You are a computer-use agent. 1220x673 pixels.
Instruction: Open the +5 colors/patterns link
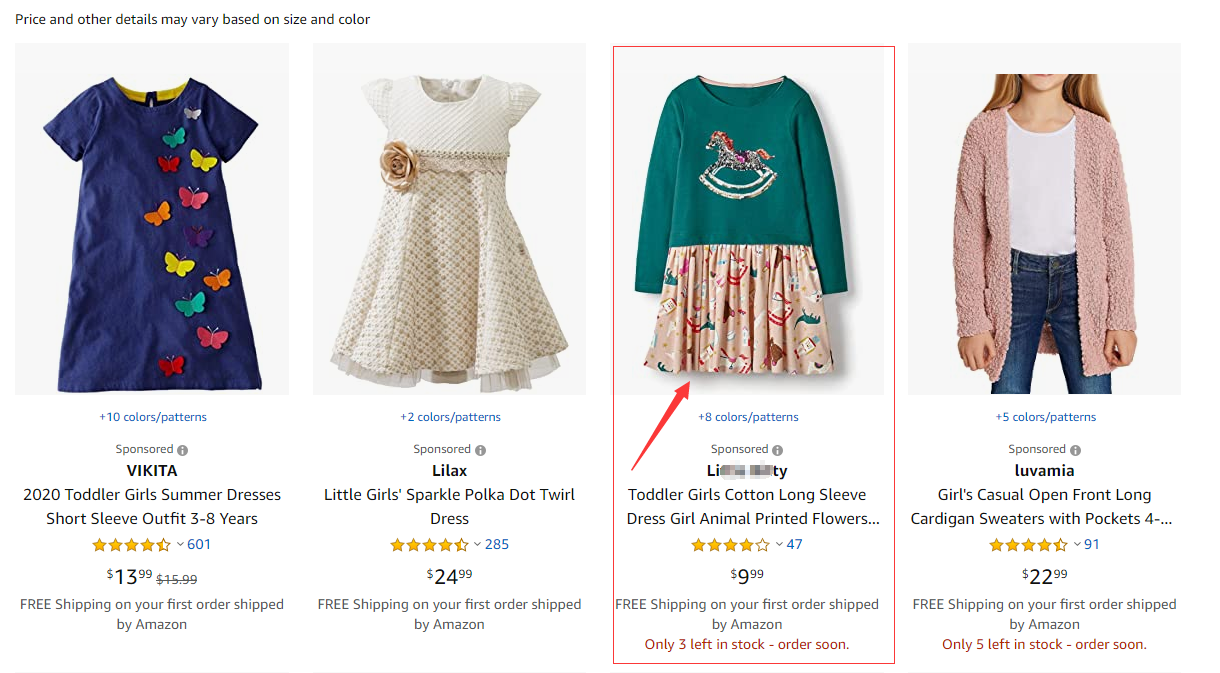point(1045,417)
